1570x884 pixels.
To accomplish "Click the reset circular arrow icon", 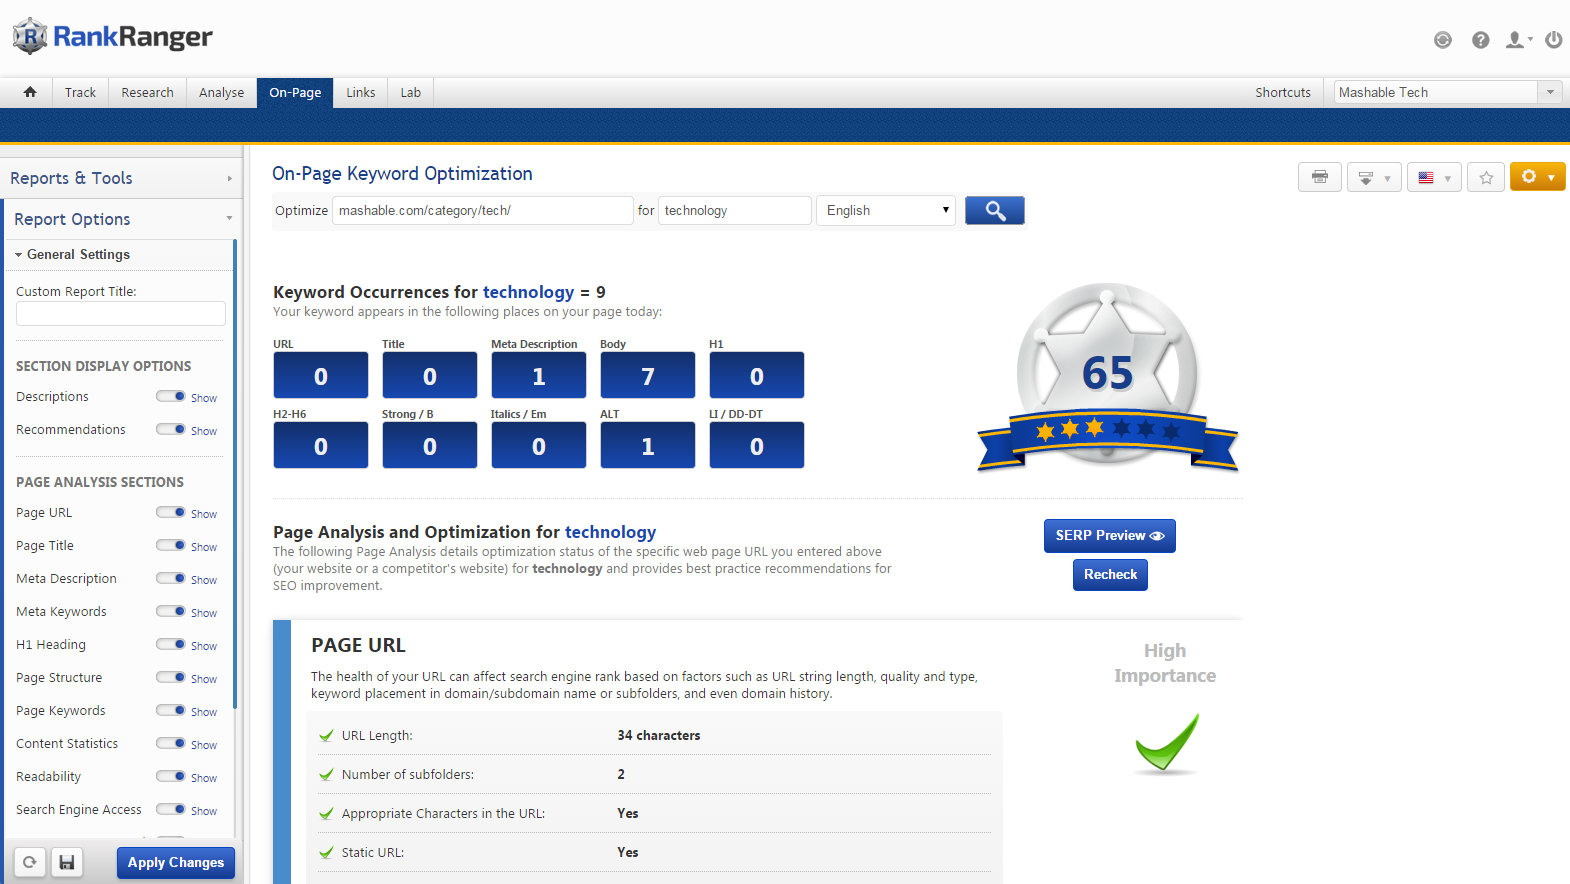I will 30,862.
